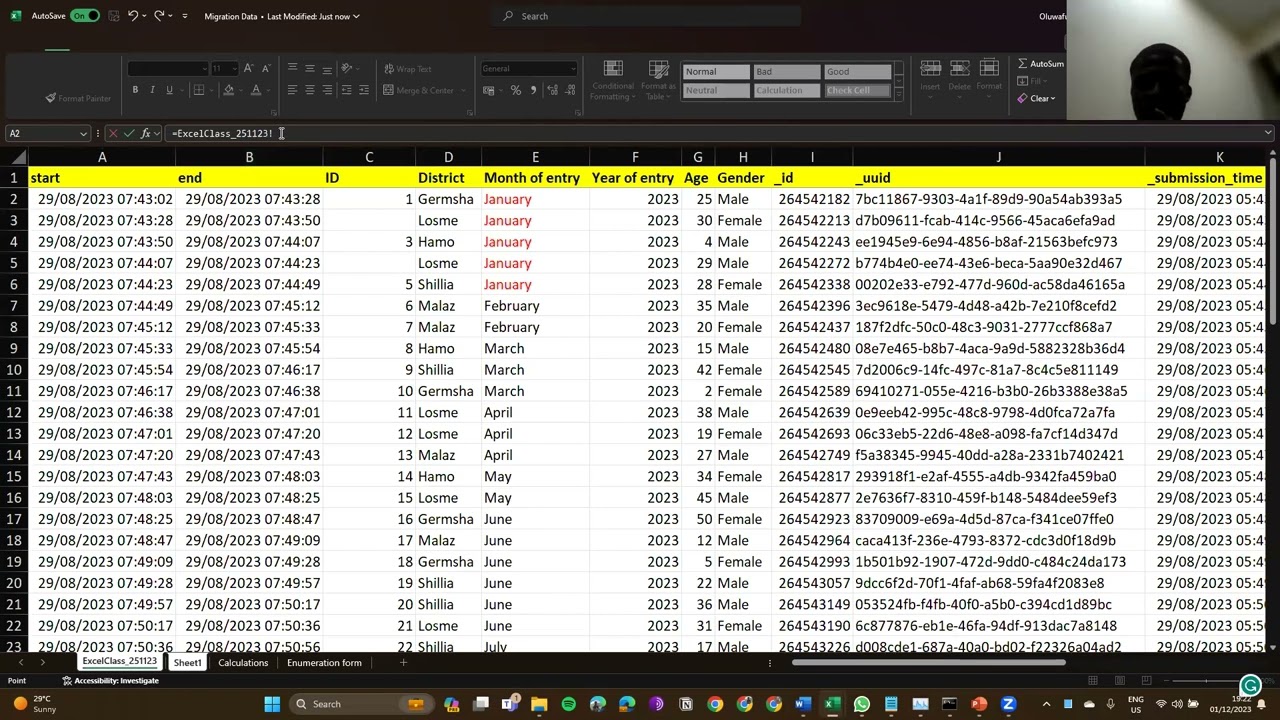Apply the Good cell style
This screenshot has height=720, width=1280.
point(857,72)
